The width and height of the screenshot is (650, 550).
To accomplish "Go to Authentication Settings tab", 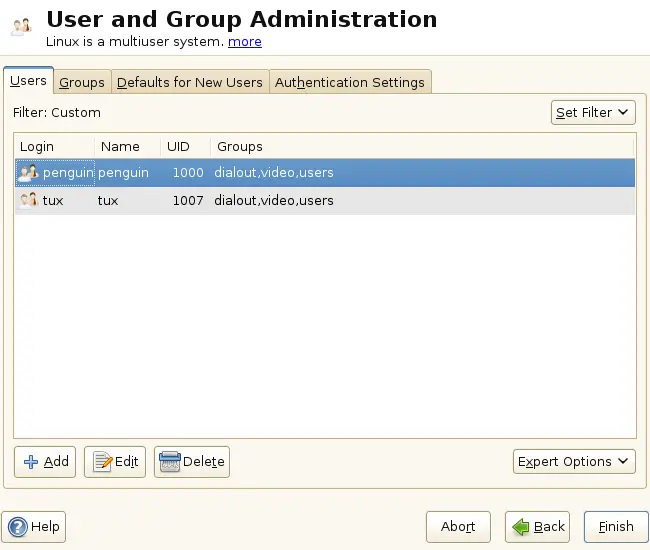I will 350,82.
